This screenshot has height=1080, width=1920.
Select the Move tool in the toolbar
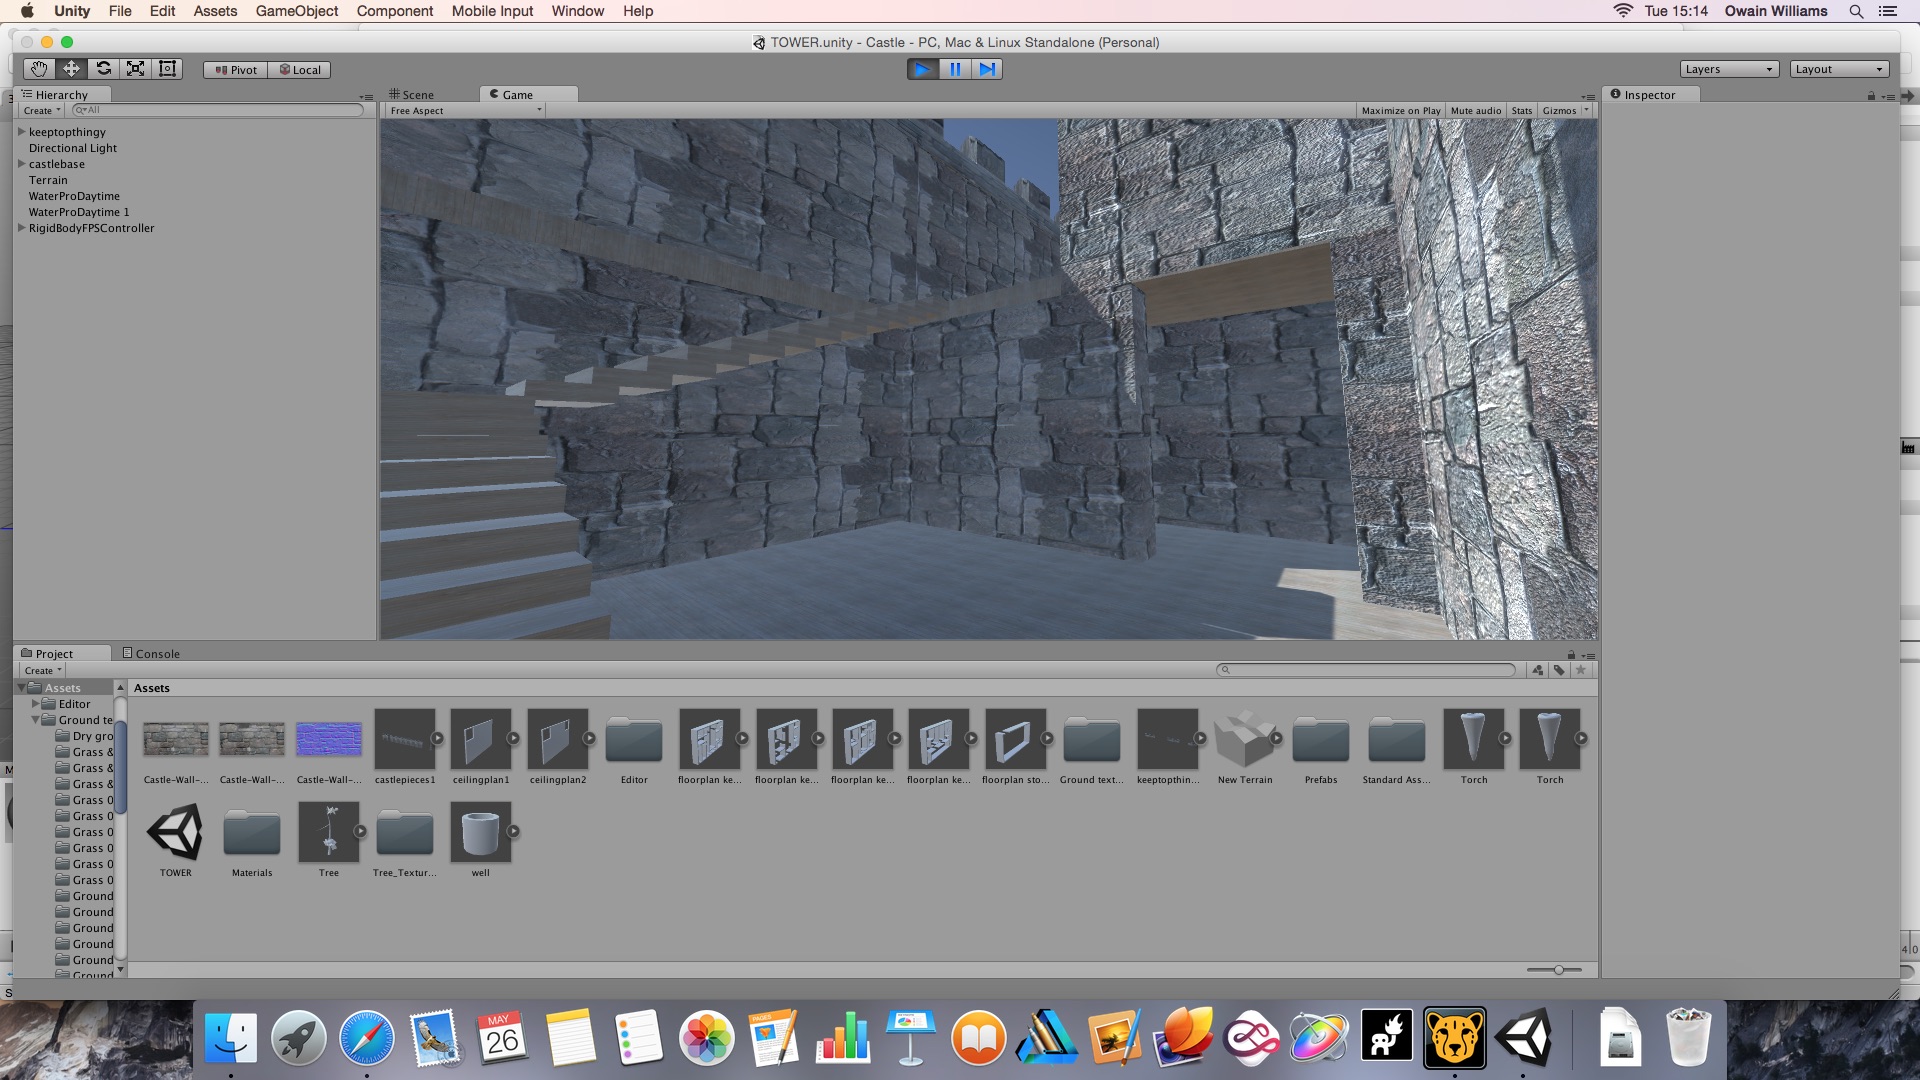pyautogui.click(x=71, y=69)
